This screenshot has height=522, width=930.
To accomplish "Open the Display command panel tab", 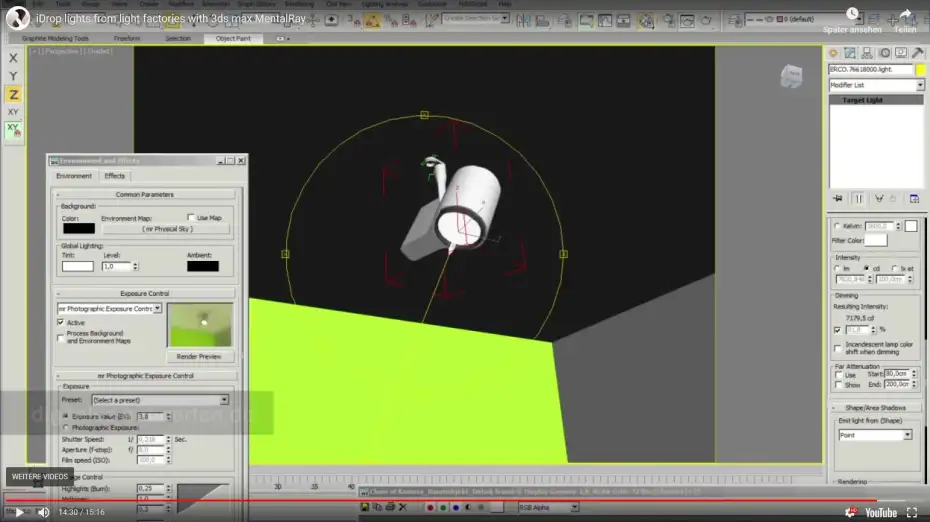I will [901, 53].
